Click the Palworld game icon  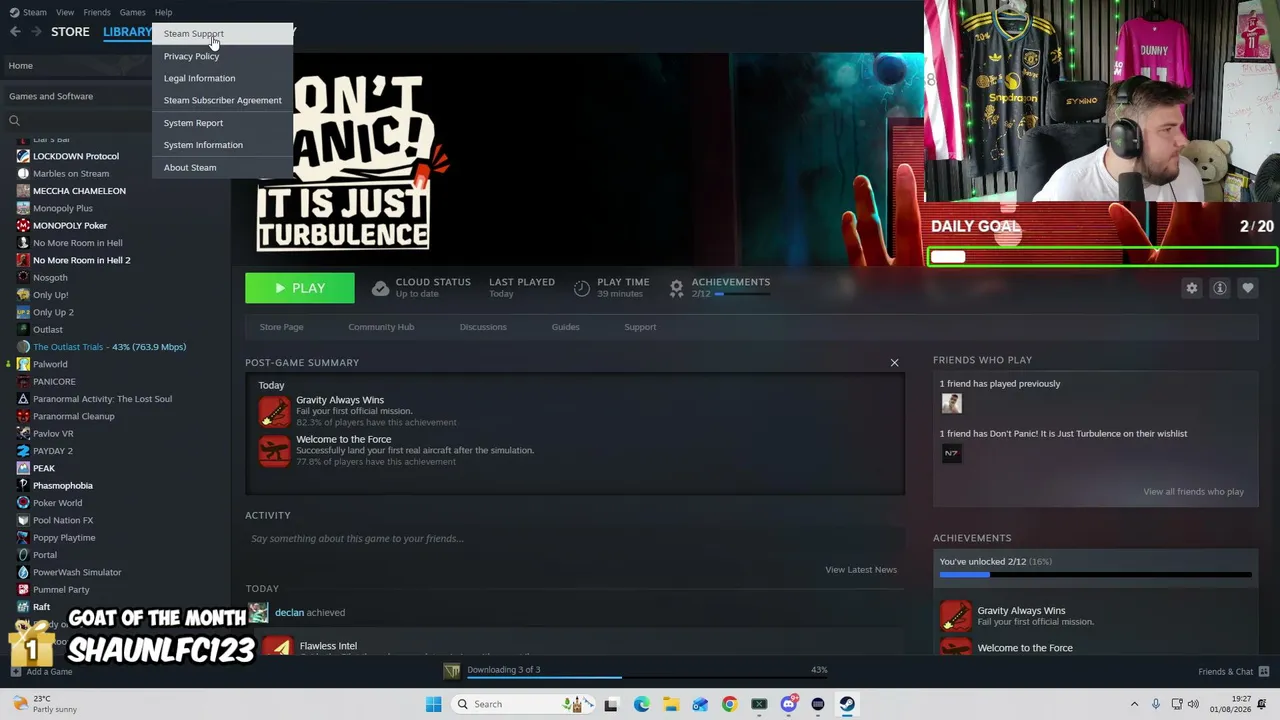click(x=23, y=364)
